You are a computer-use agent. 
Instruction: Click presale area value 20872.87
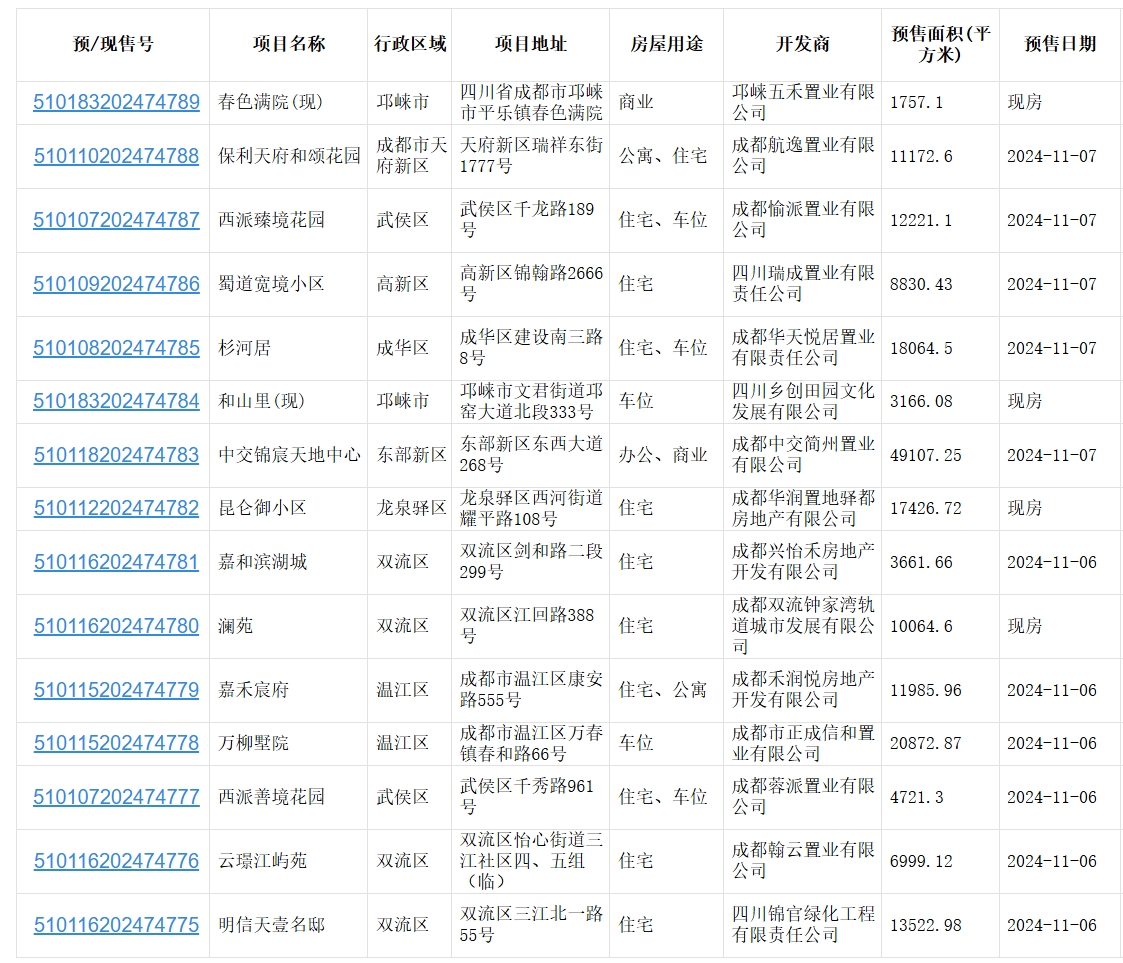[x=925, y=744]
